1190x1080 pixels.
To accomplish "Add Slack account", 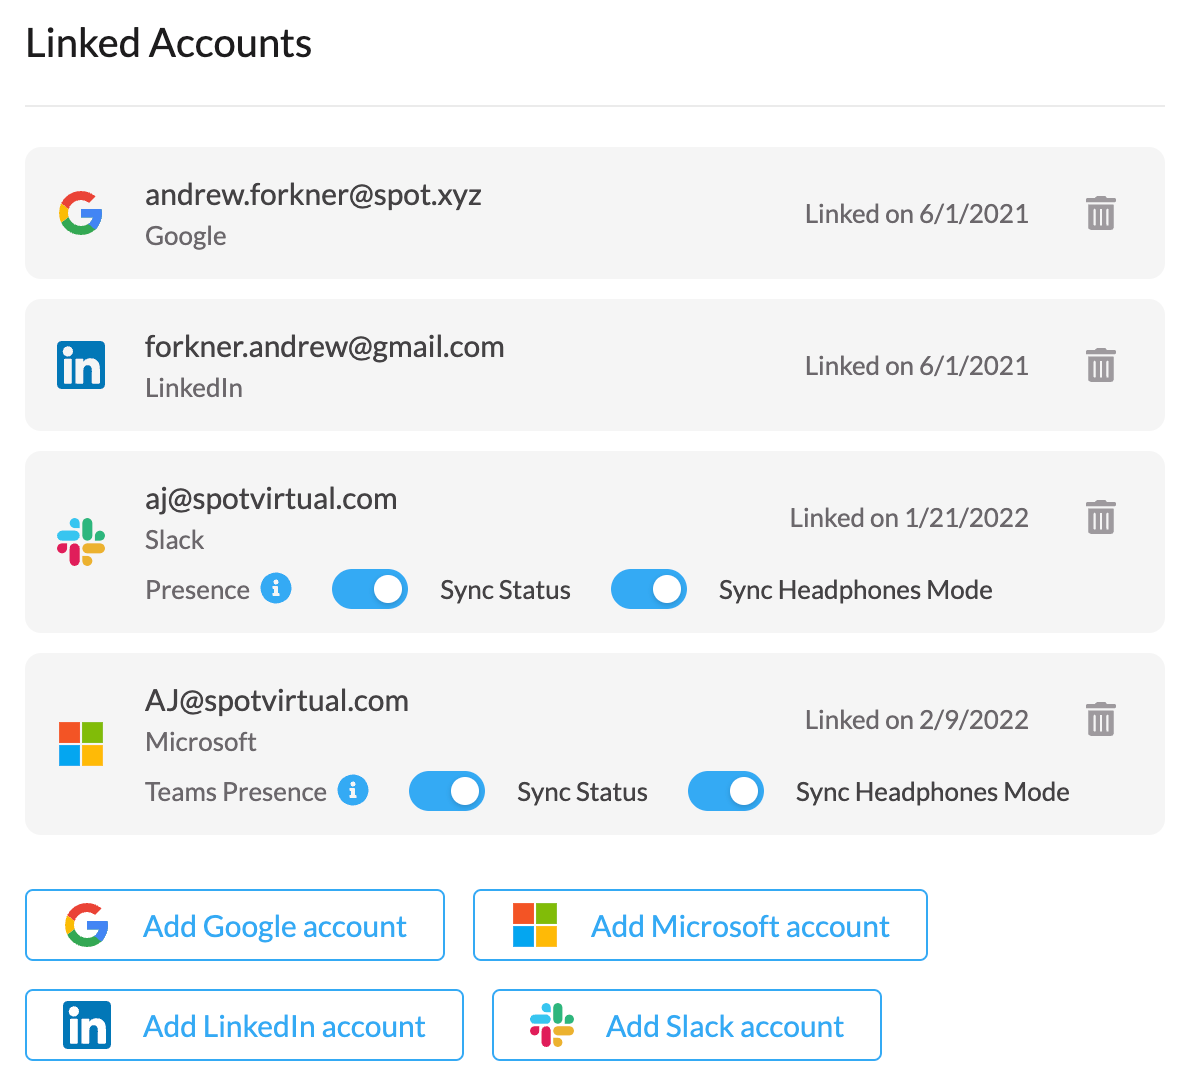I will (687, 1025).
